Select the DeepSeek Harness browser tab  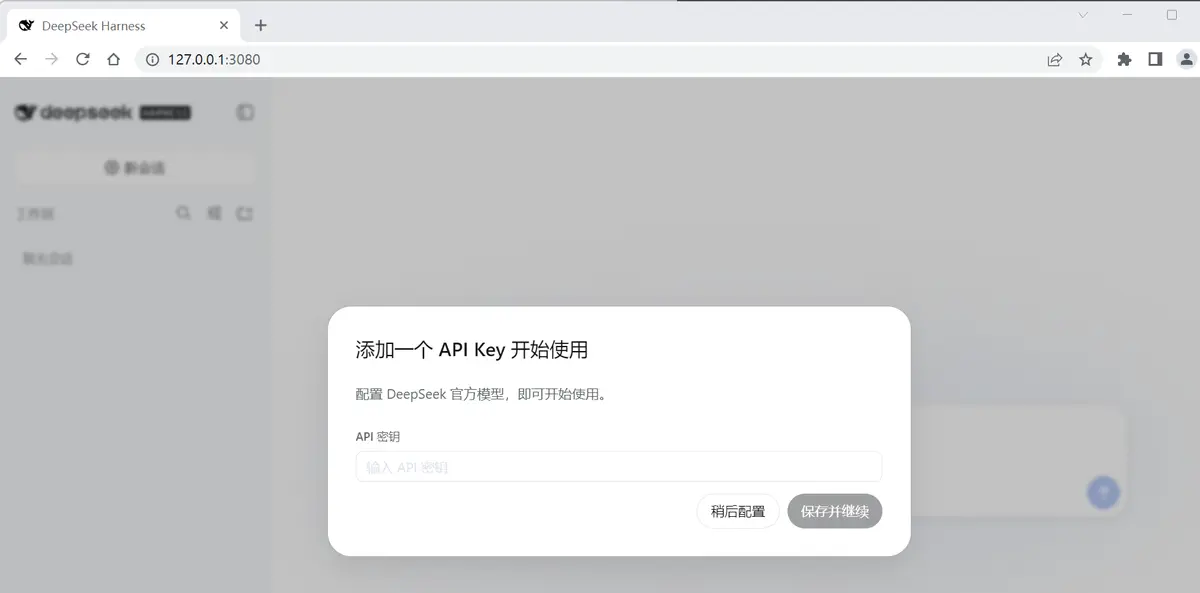coord(123,26)
